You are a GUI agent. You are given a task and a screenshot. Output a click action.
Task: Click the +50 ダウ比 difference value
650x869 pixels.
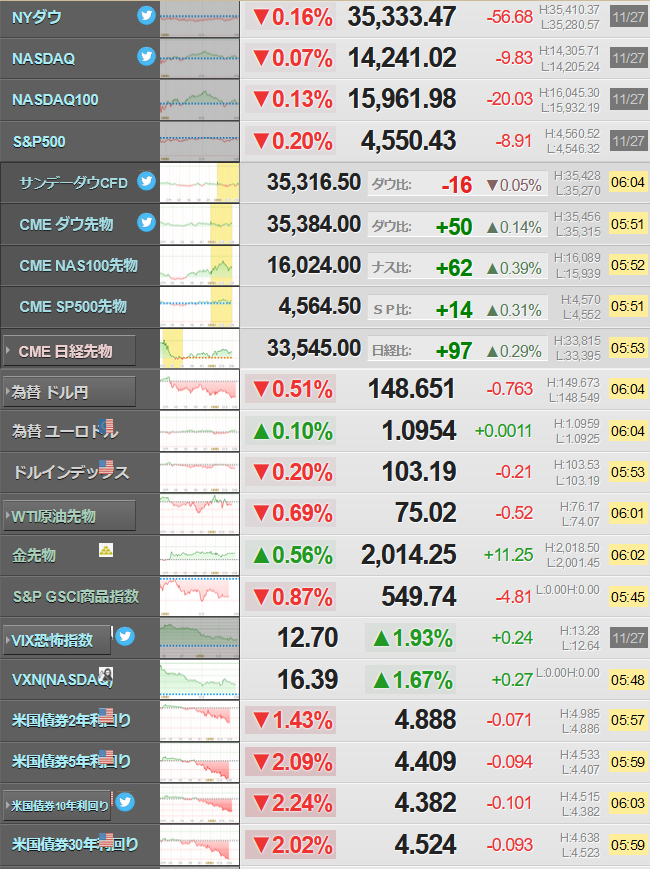pyautogui.click(x=454, y=227)
